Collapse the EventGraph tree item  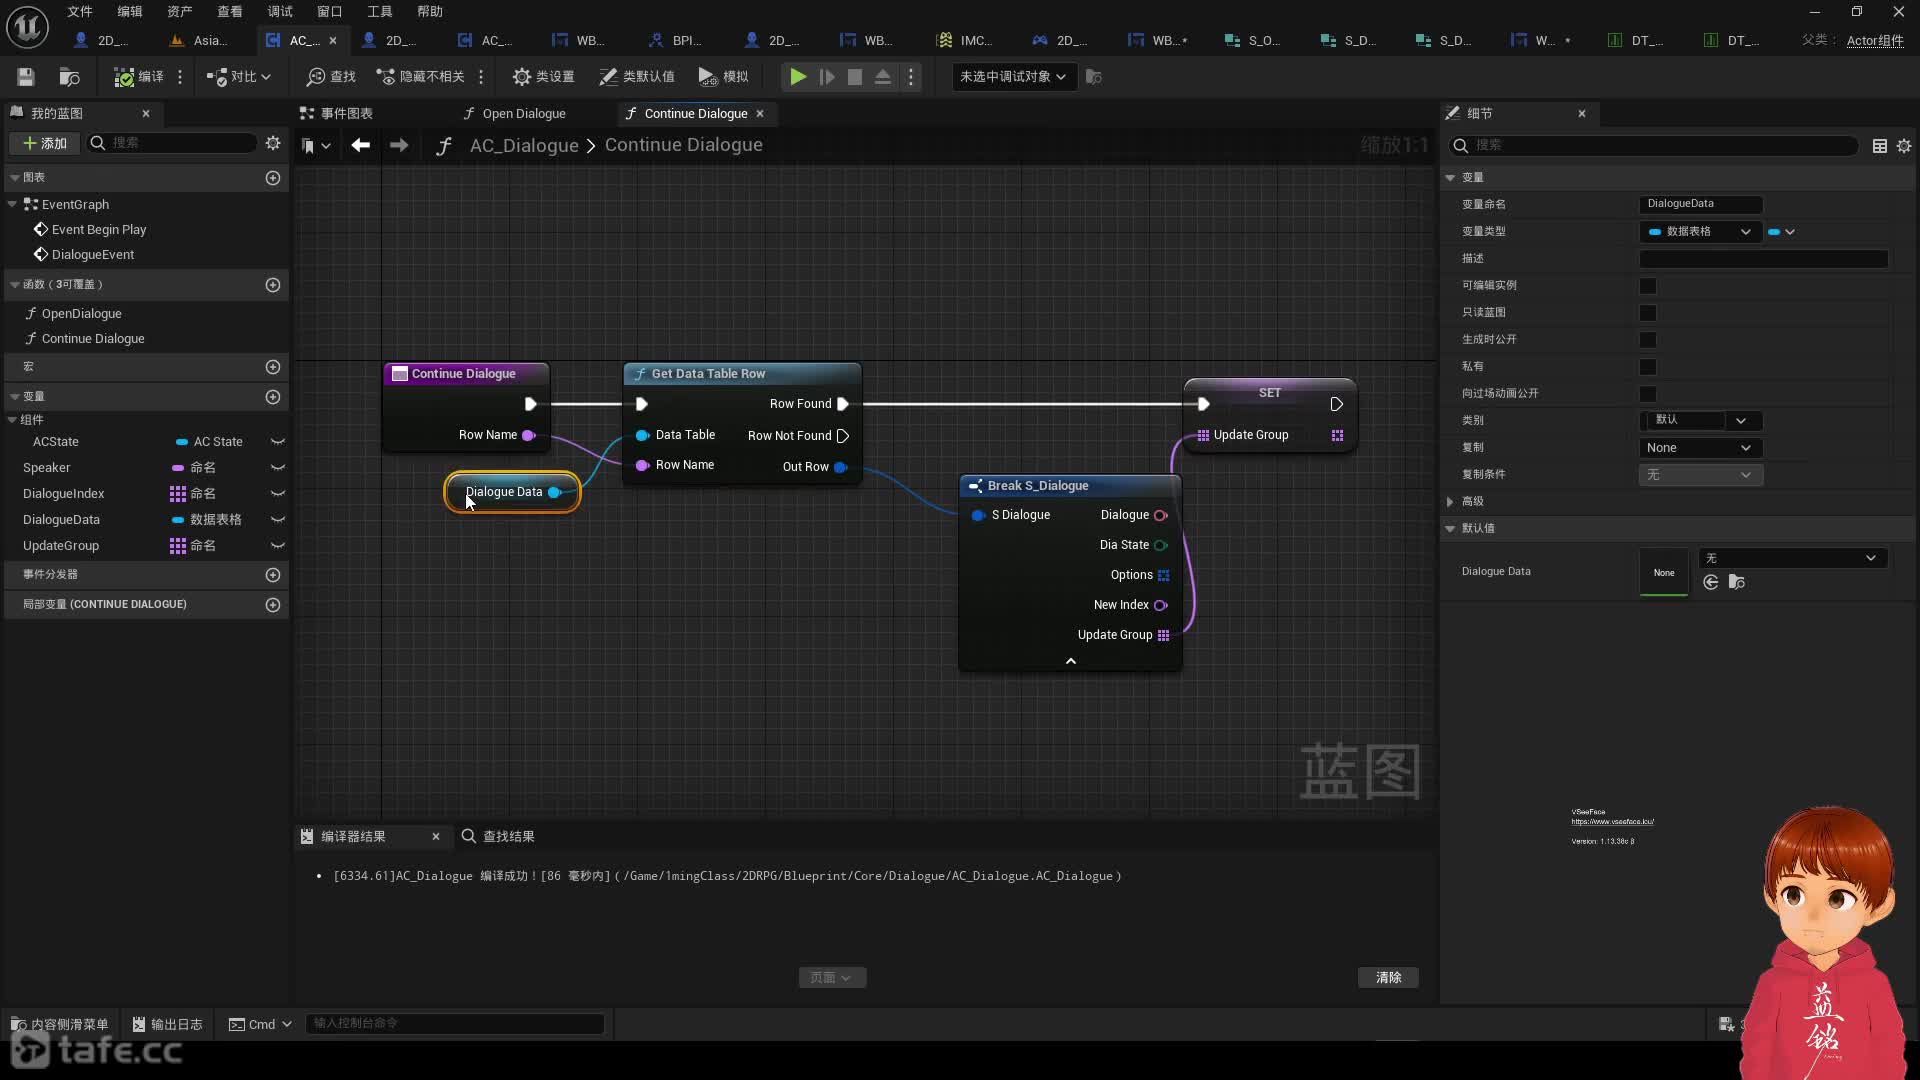pos(12,204)
